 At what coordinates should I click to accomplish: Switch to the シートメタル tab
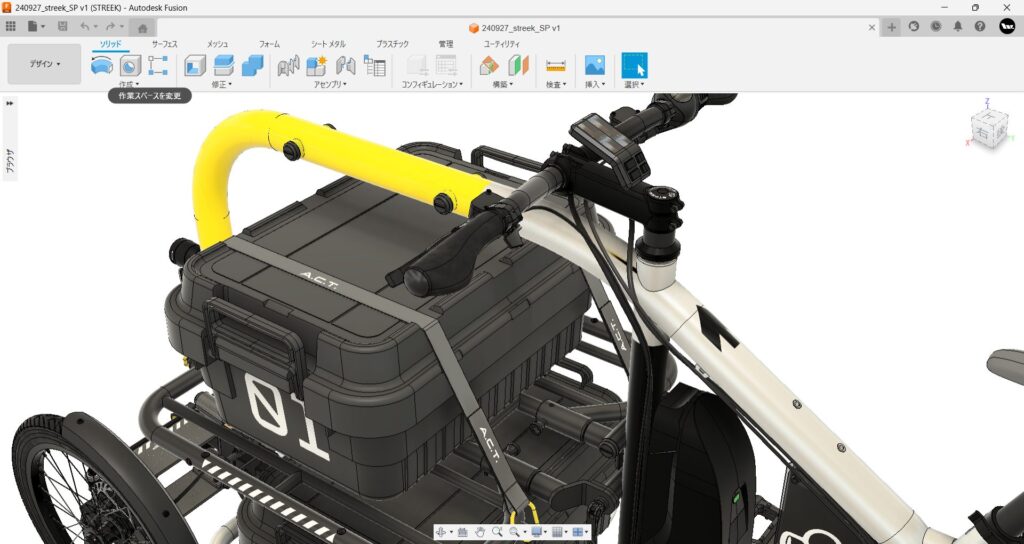pos(328,44)
